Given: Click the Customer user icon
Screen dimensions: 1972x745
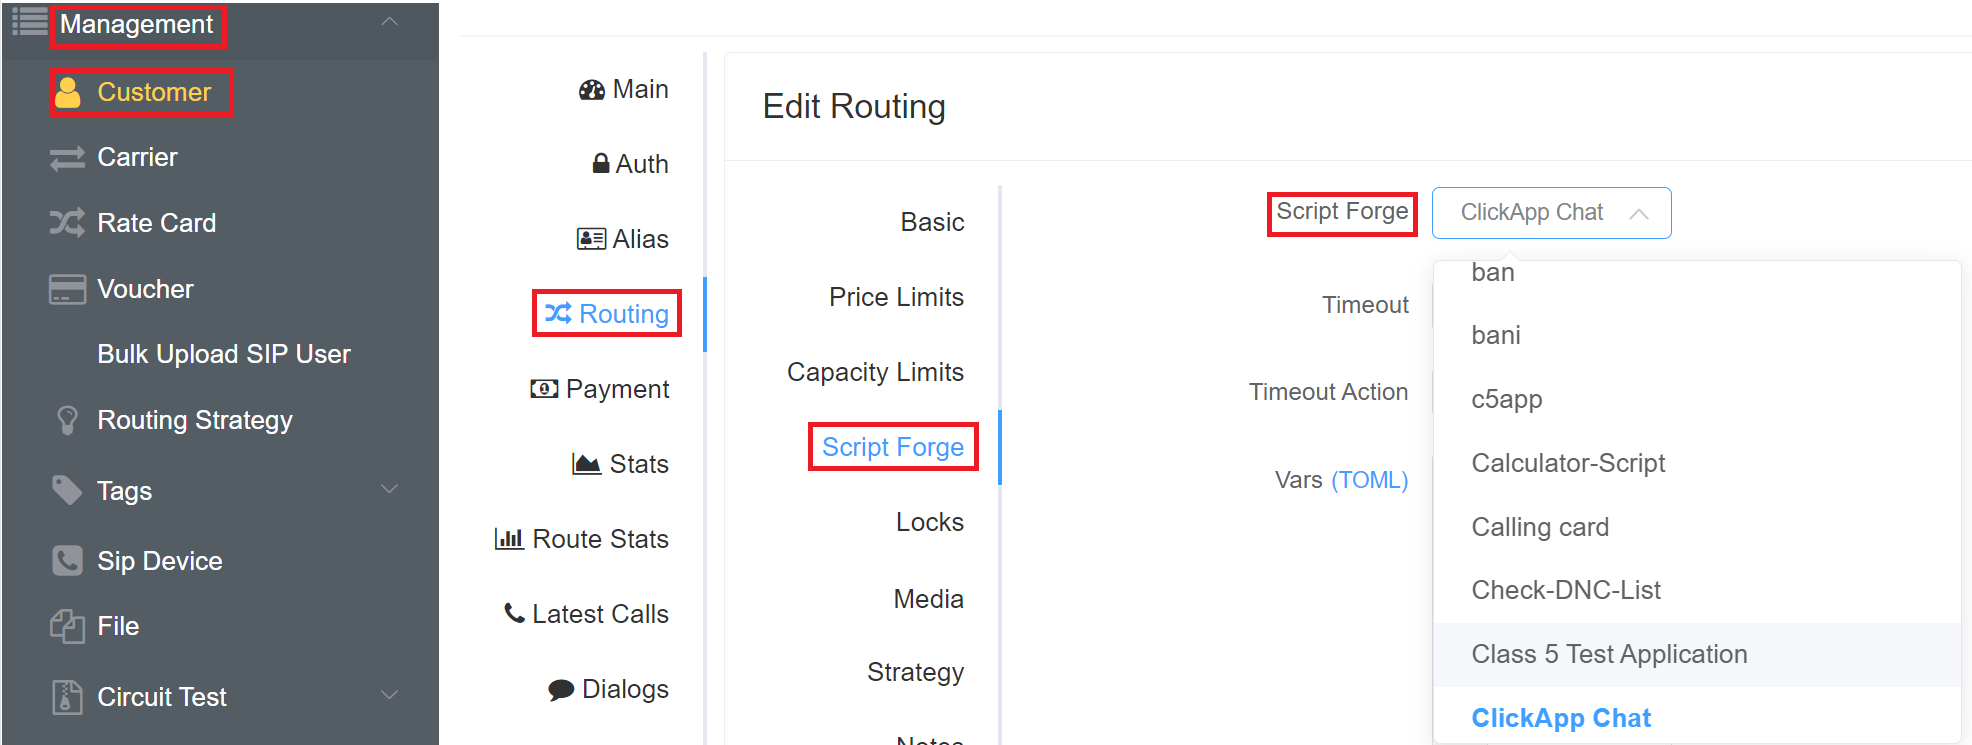Looking at the screenshot, I should pyautogui.click(x=67, y=92).
